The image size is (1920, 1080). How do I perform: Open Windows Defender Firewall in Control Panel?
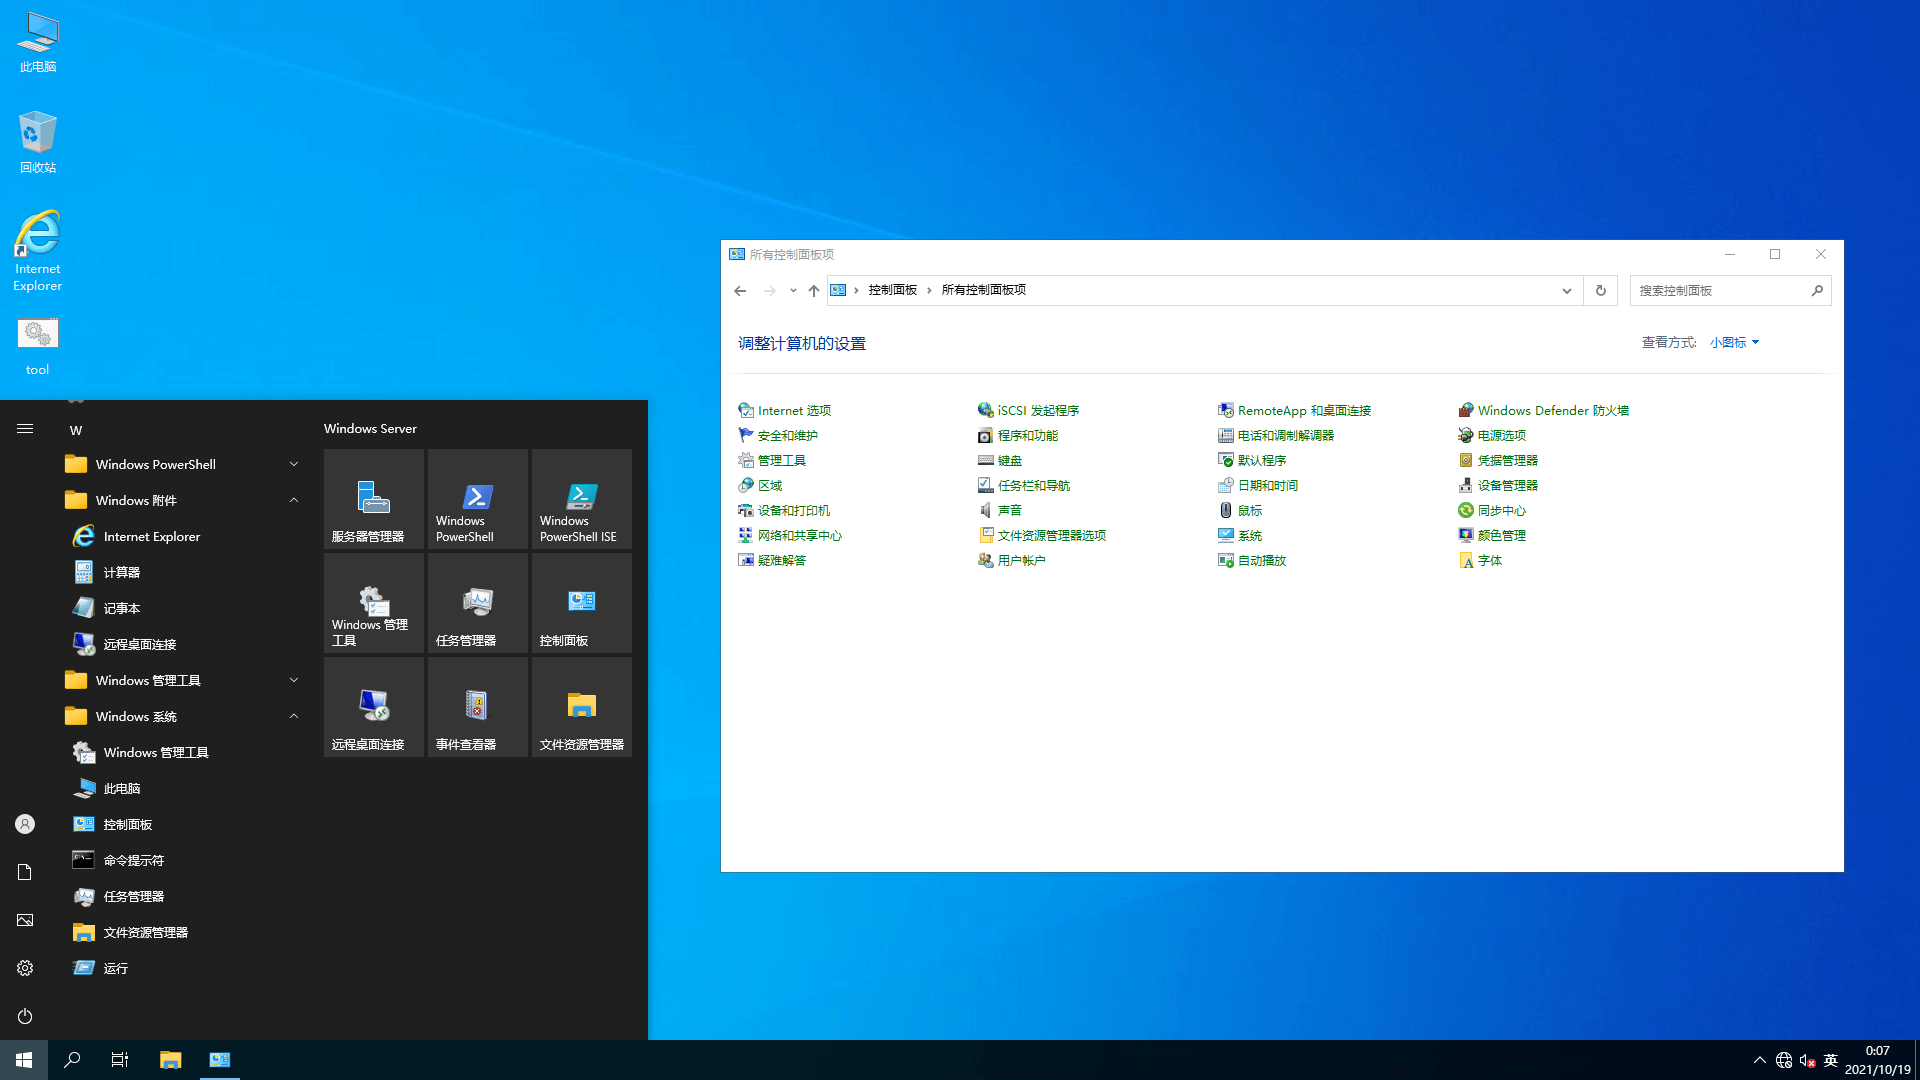(1552, 410)
